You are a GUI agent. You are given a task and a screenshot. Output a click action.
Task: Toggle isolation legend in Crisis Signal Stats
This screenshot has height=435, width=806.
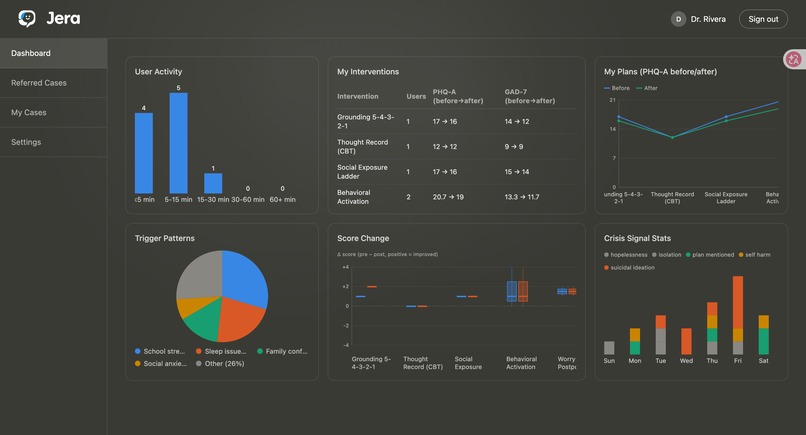point(667,255)
